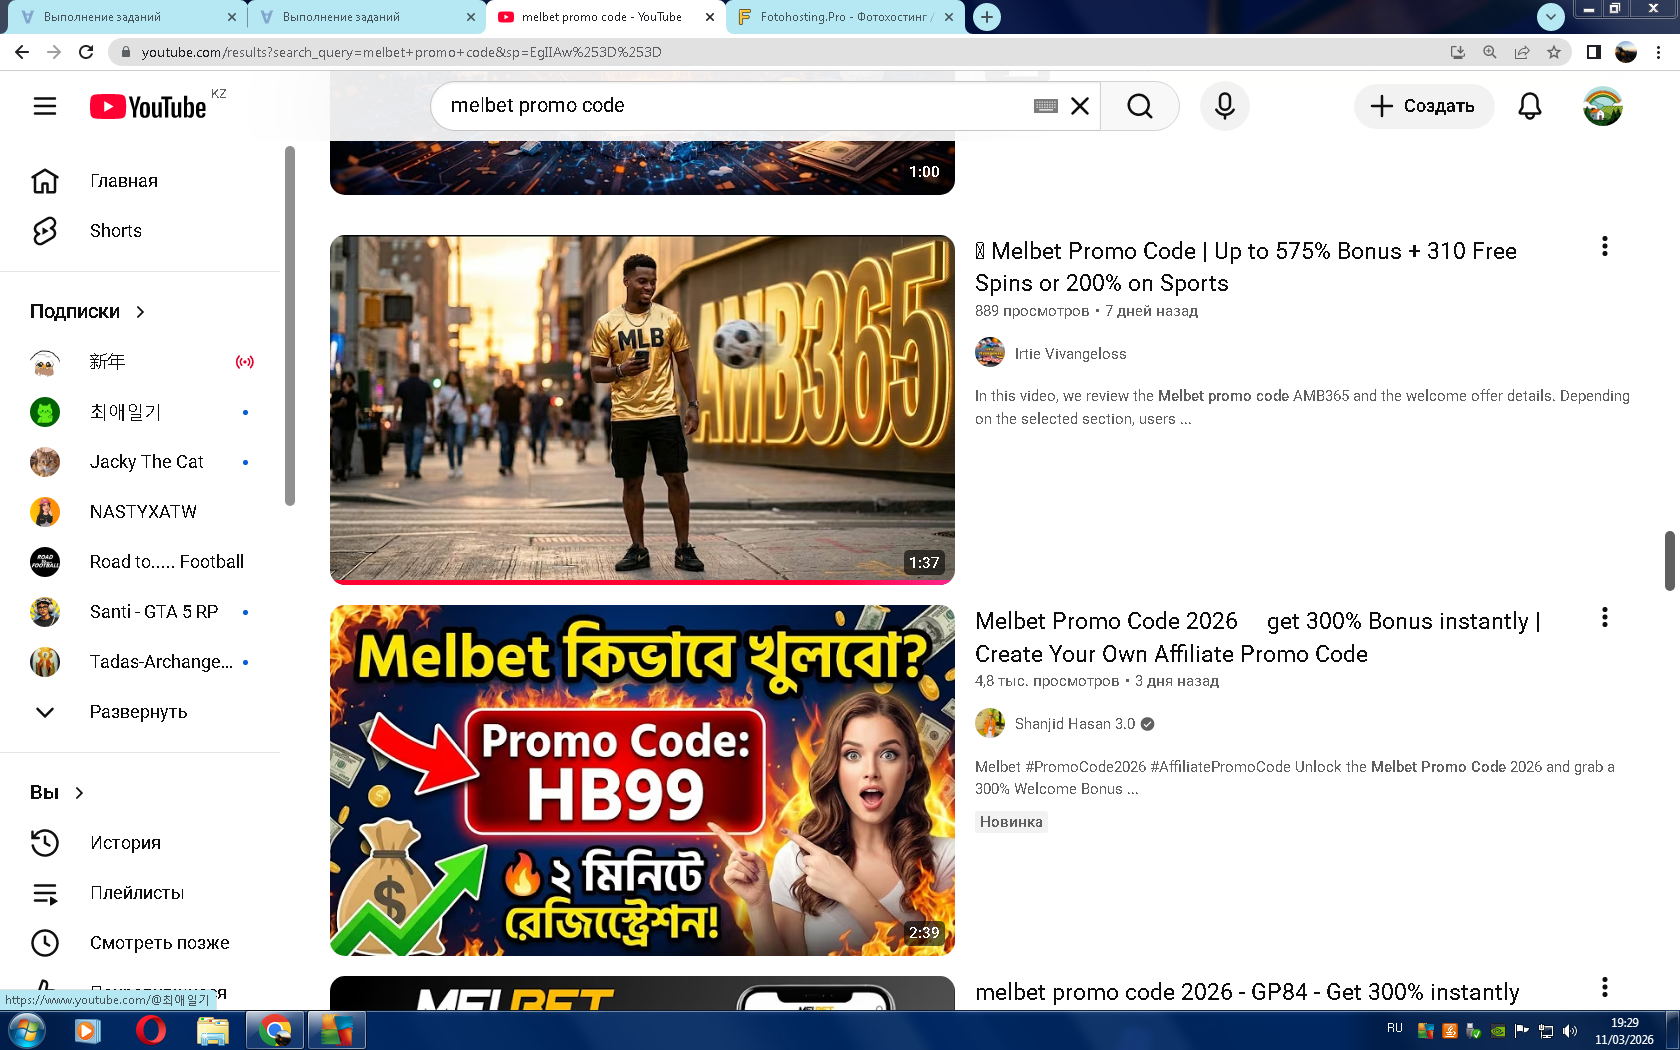Open the Create Your Own Affiliate video title
Image resolution: width=1680 pixels, height=1050 pixels.
[1258, 637]
